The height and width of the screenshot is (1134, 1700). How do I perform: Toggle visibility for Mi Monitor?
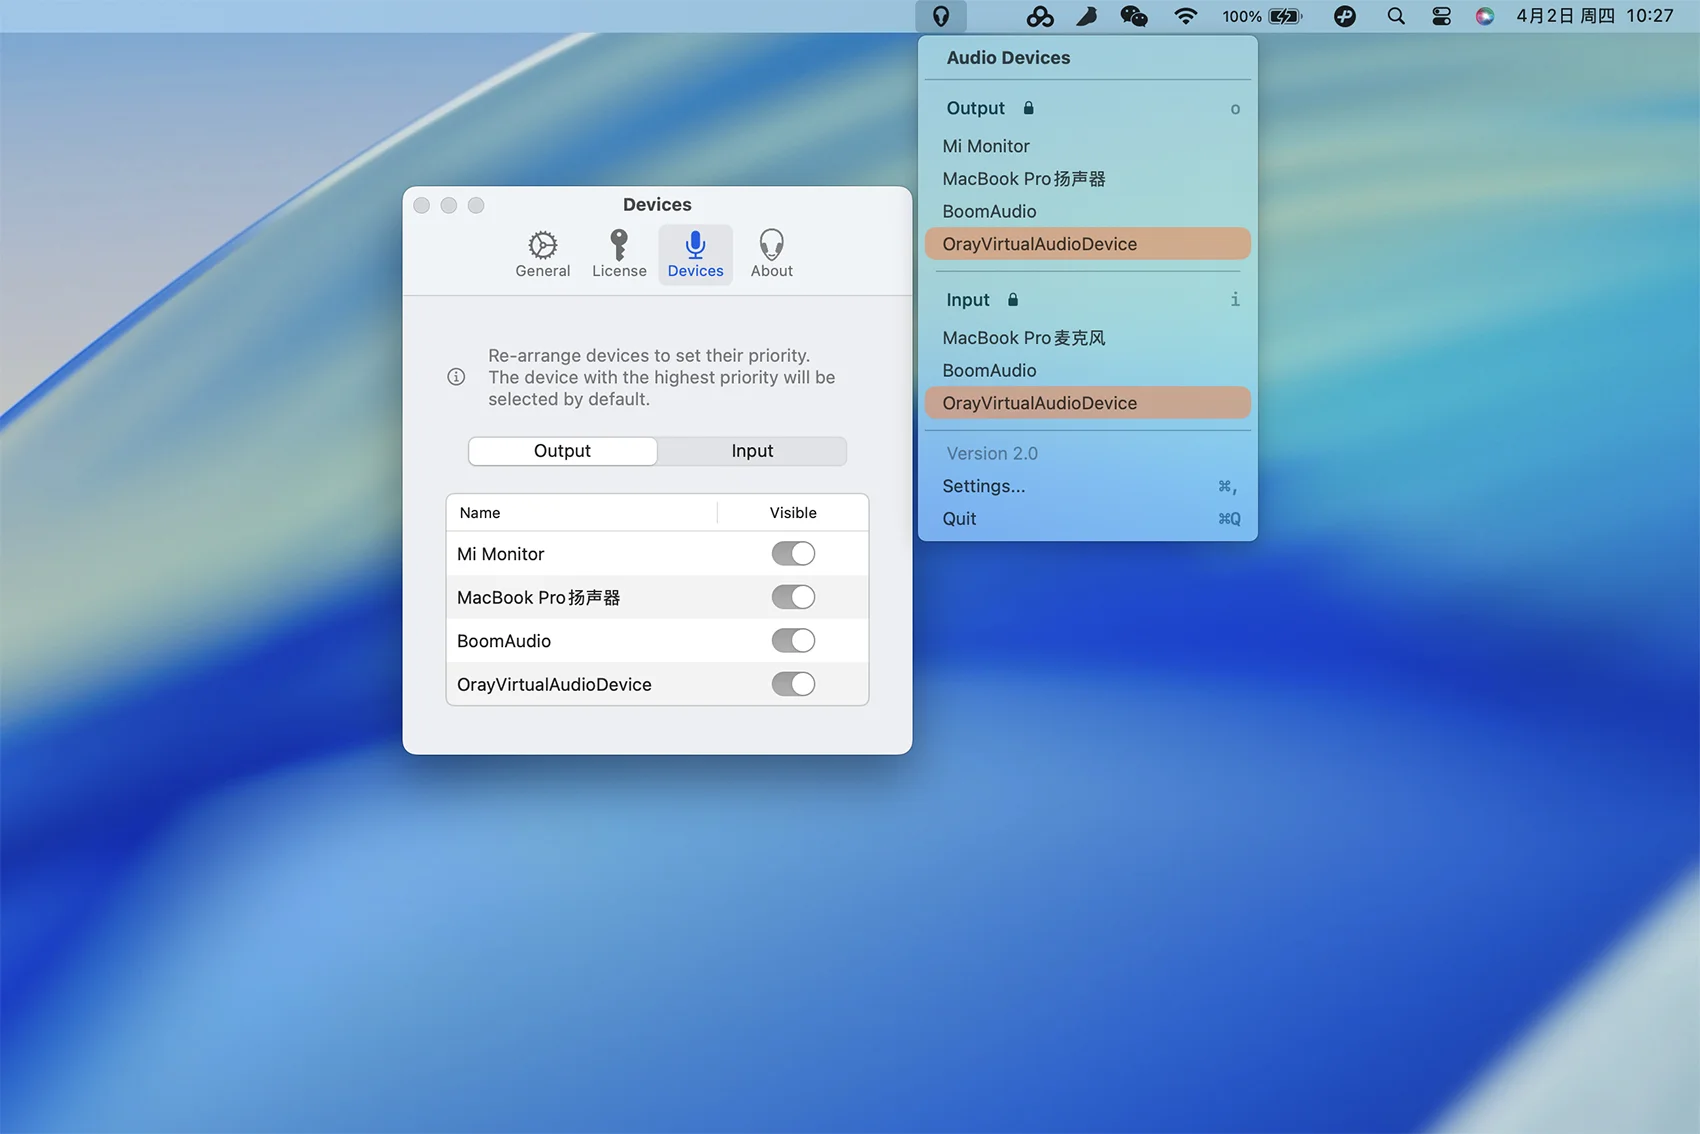click(793, 554)
